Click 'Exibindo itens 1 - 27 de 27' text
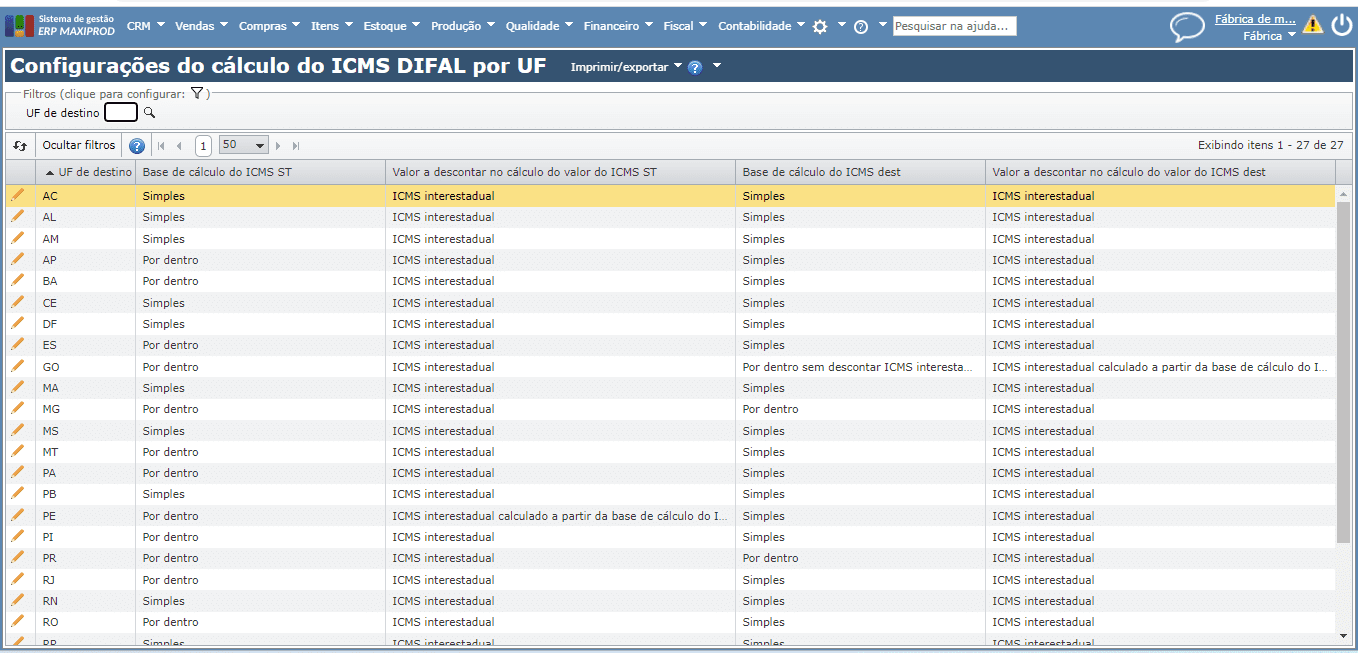This screenshot has width=1358, height=653. coord(1270,145)
